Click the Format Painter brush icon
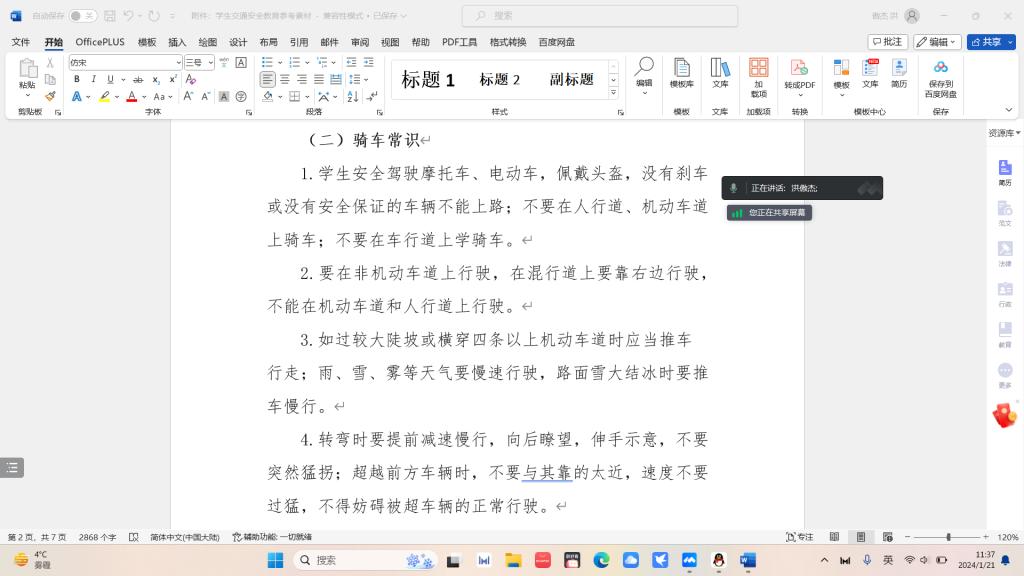This screenshot has width=1024, height=576. pos(50,97)
